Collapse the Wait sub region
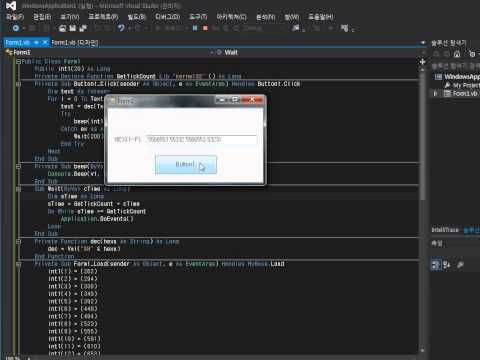 [x=18, y=189]
